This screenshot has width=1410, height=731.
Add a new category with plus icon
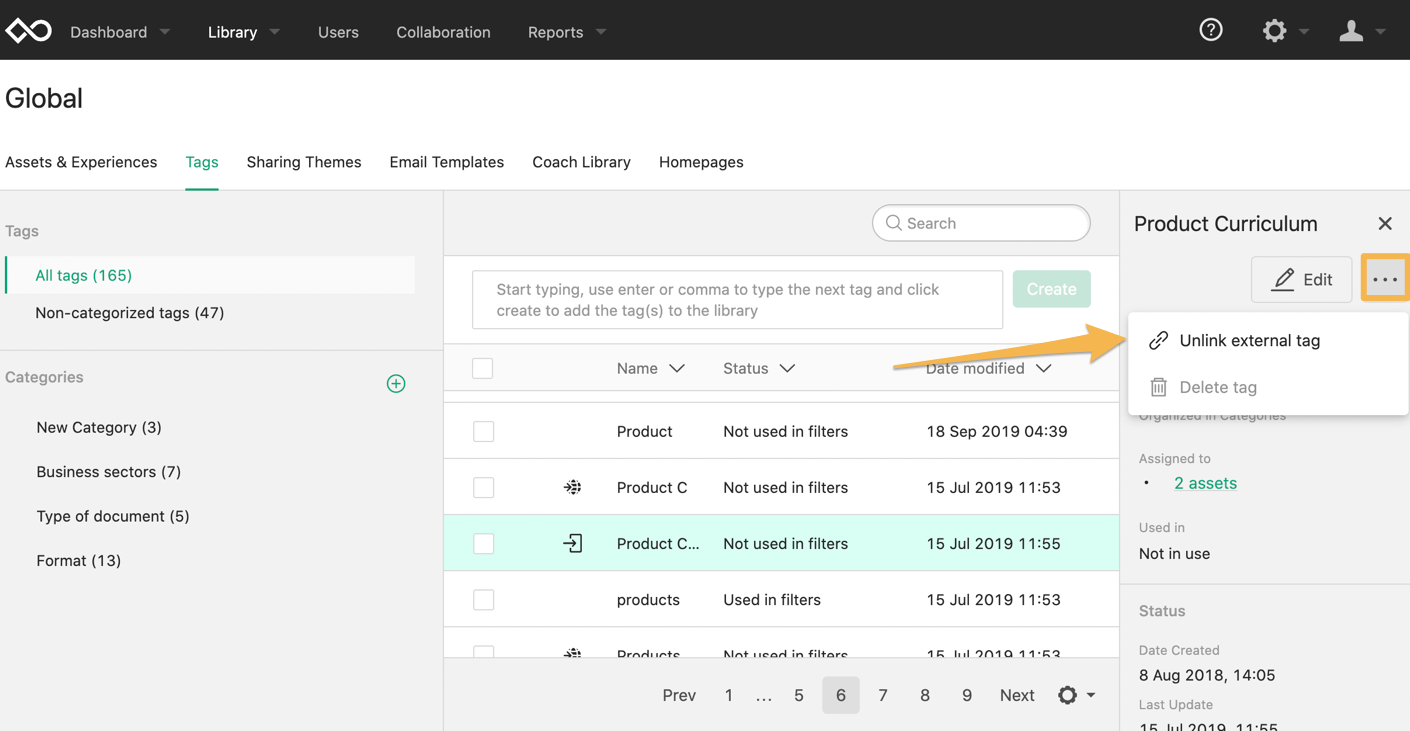click(x=396, y=383)
